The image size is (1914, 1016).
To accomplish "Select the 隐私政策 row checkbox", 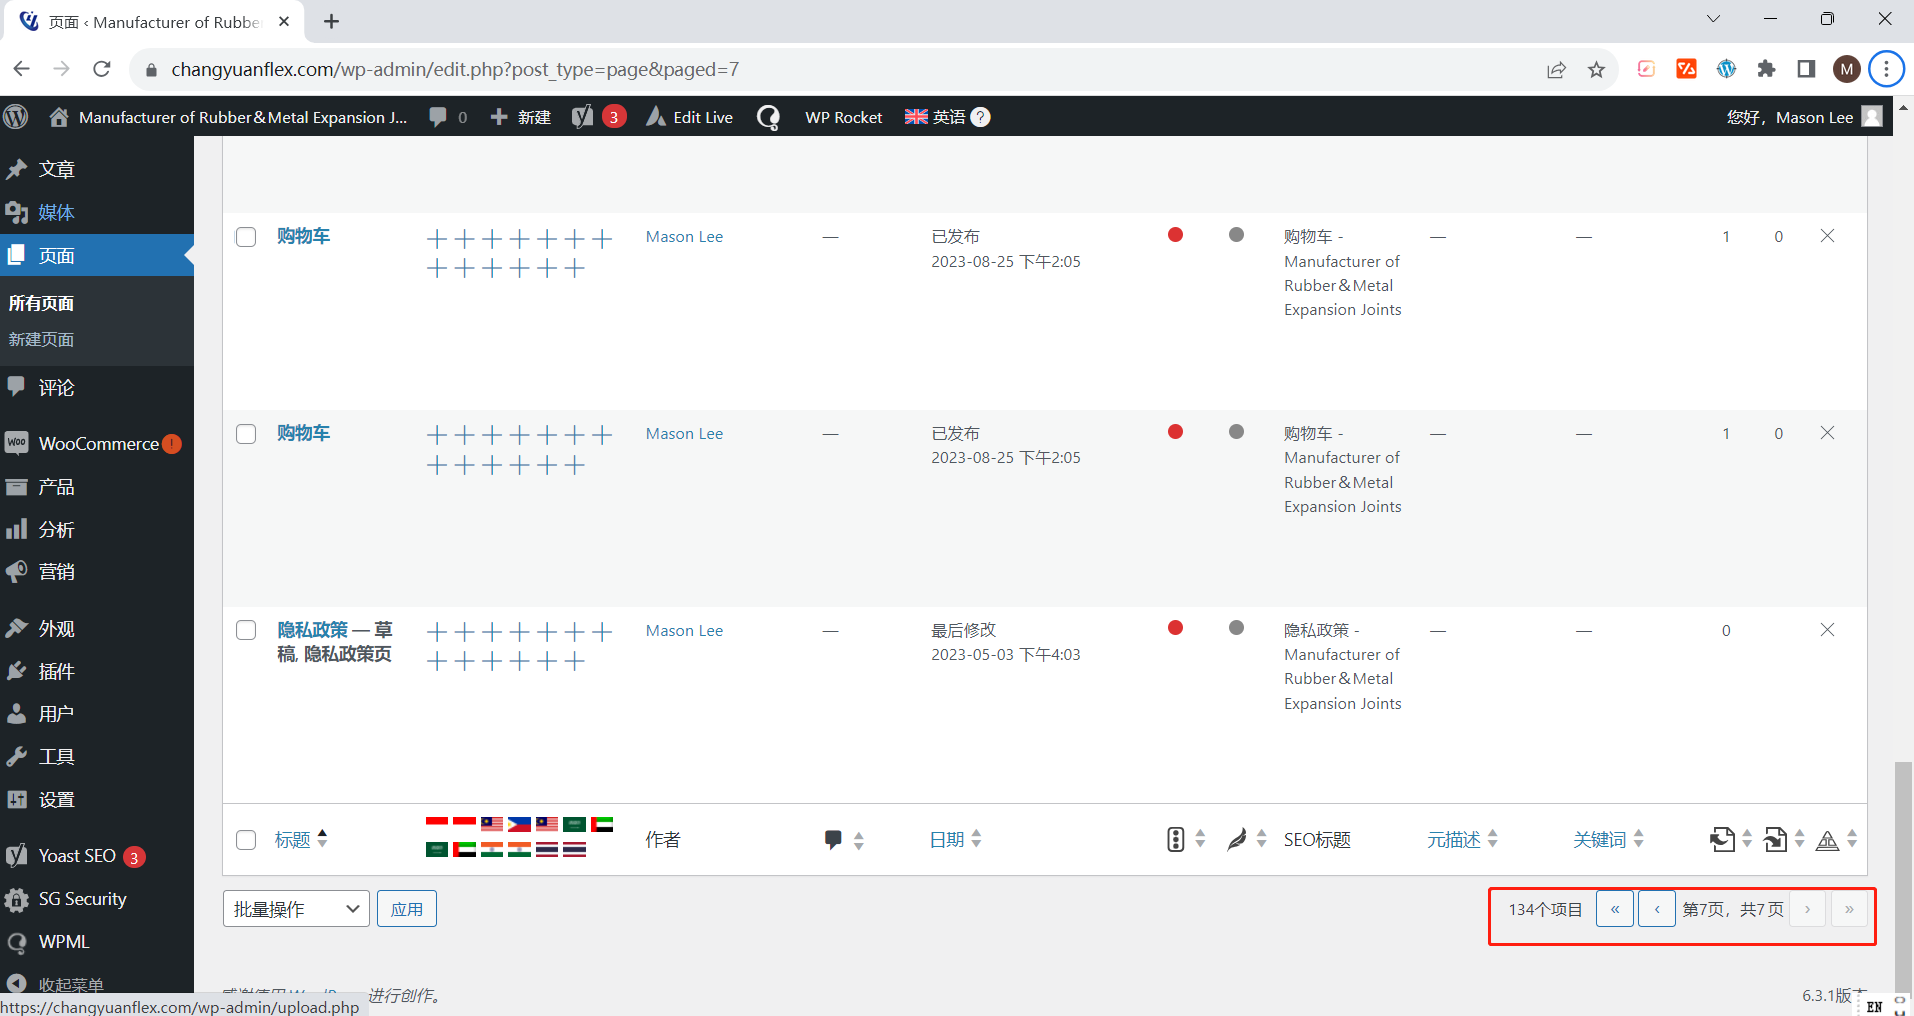I will click(x=246, y=630).
